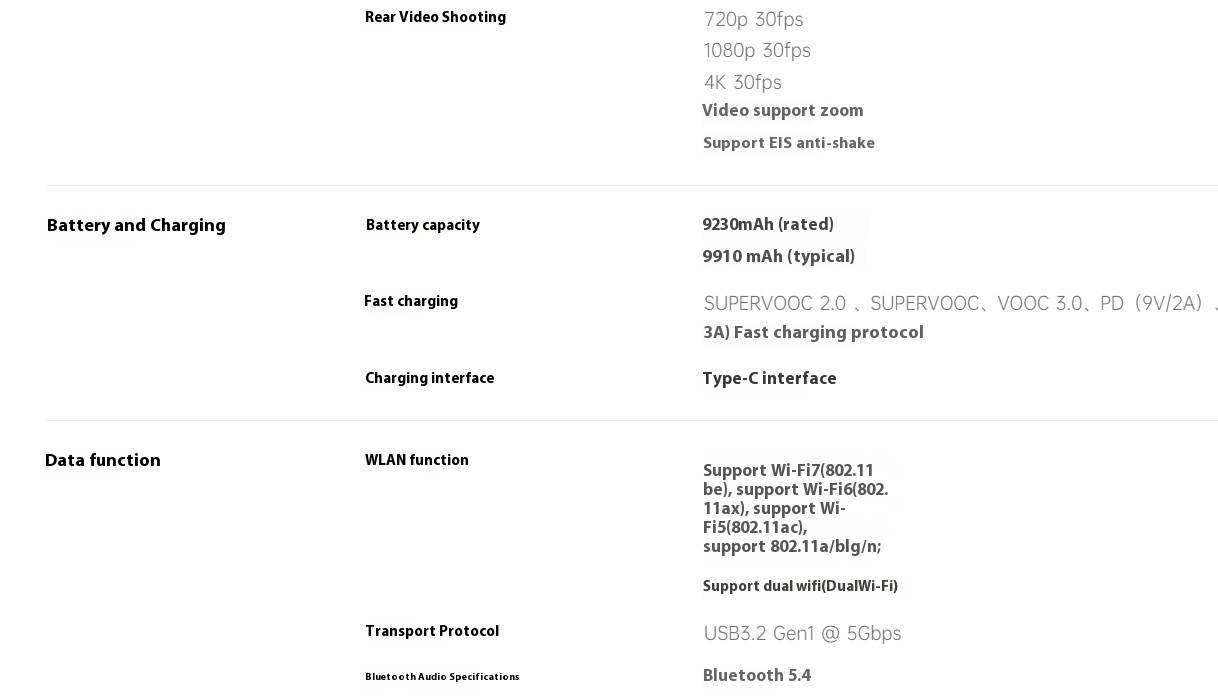Select the Charging interface label

pyautogui.click(x=429, y=378)
